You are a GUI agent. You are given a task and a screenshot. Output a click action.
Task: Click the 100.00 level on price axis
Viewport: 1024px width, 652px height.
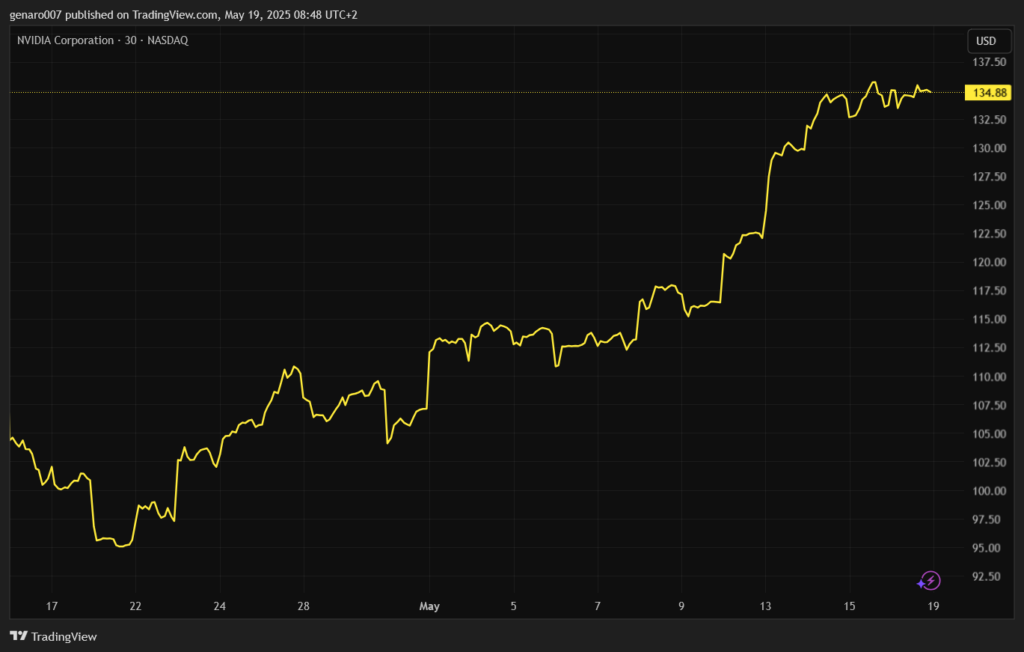click(x=988, y=491)
